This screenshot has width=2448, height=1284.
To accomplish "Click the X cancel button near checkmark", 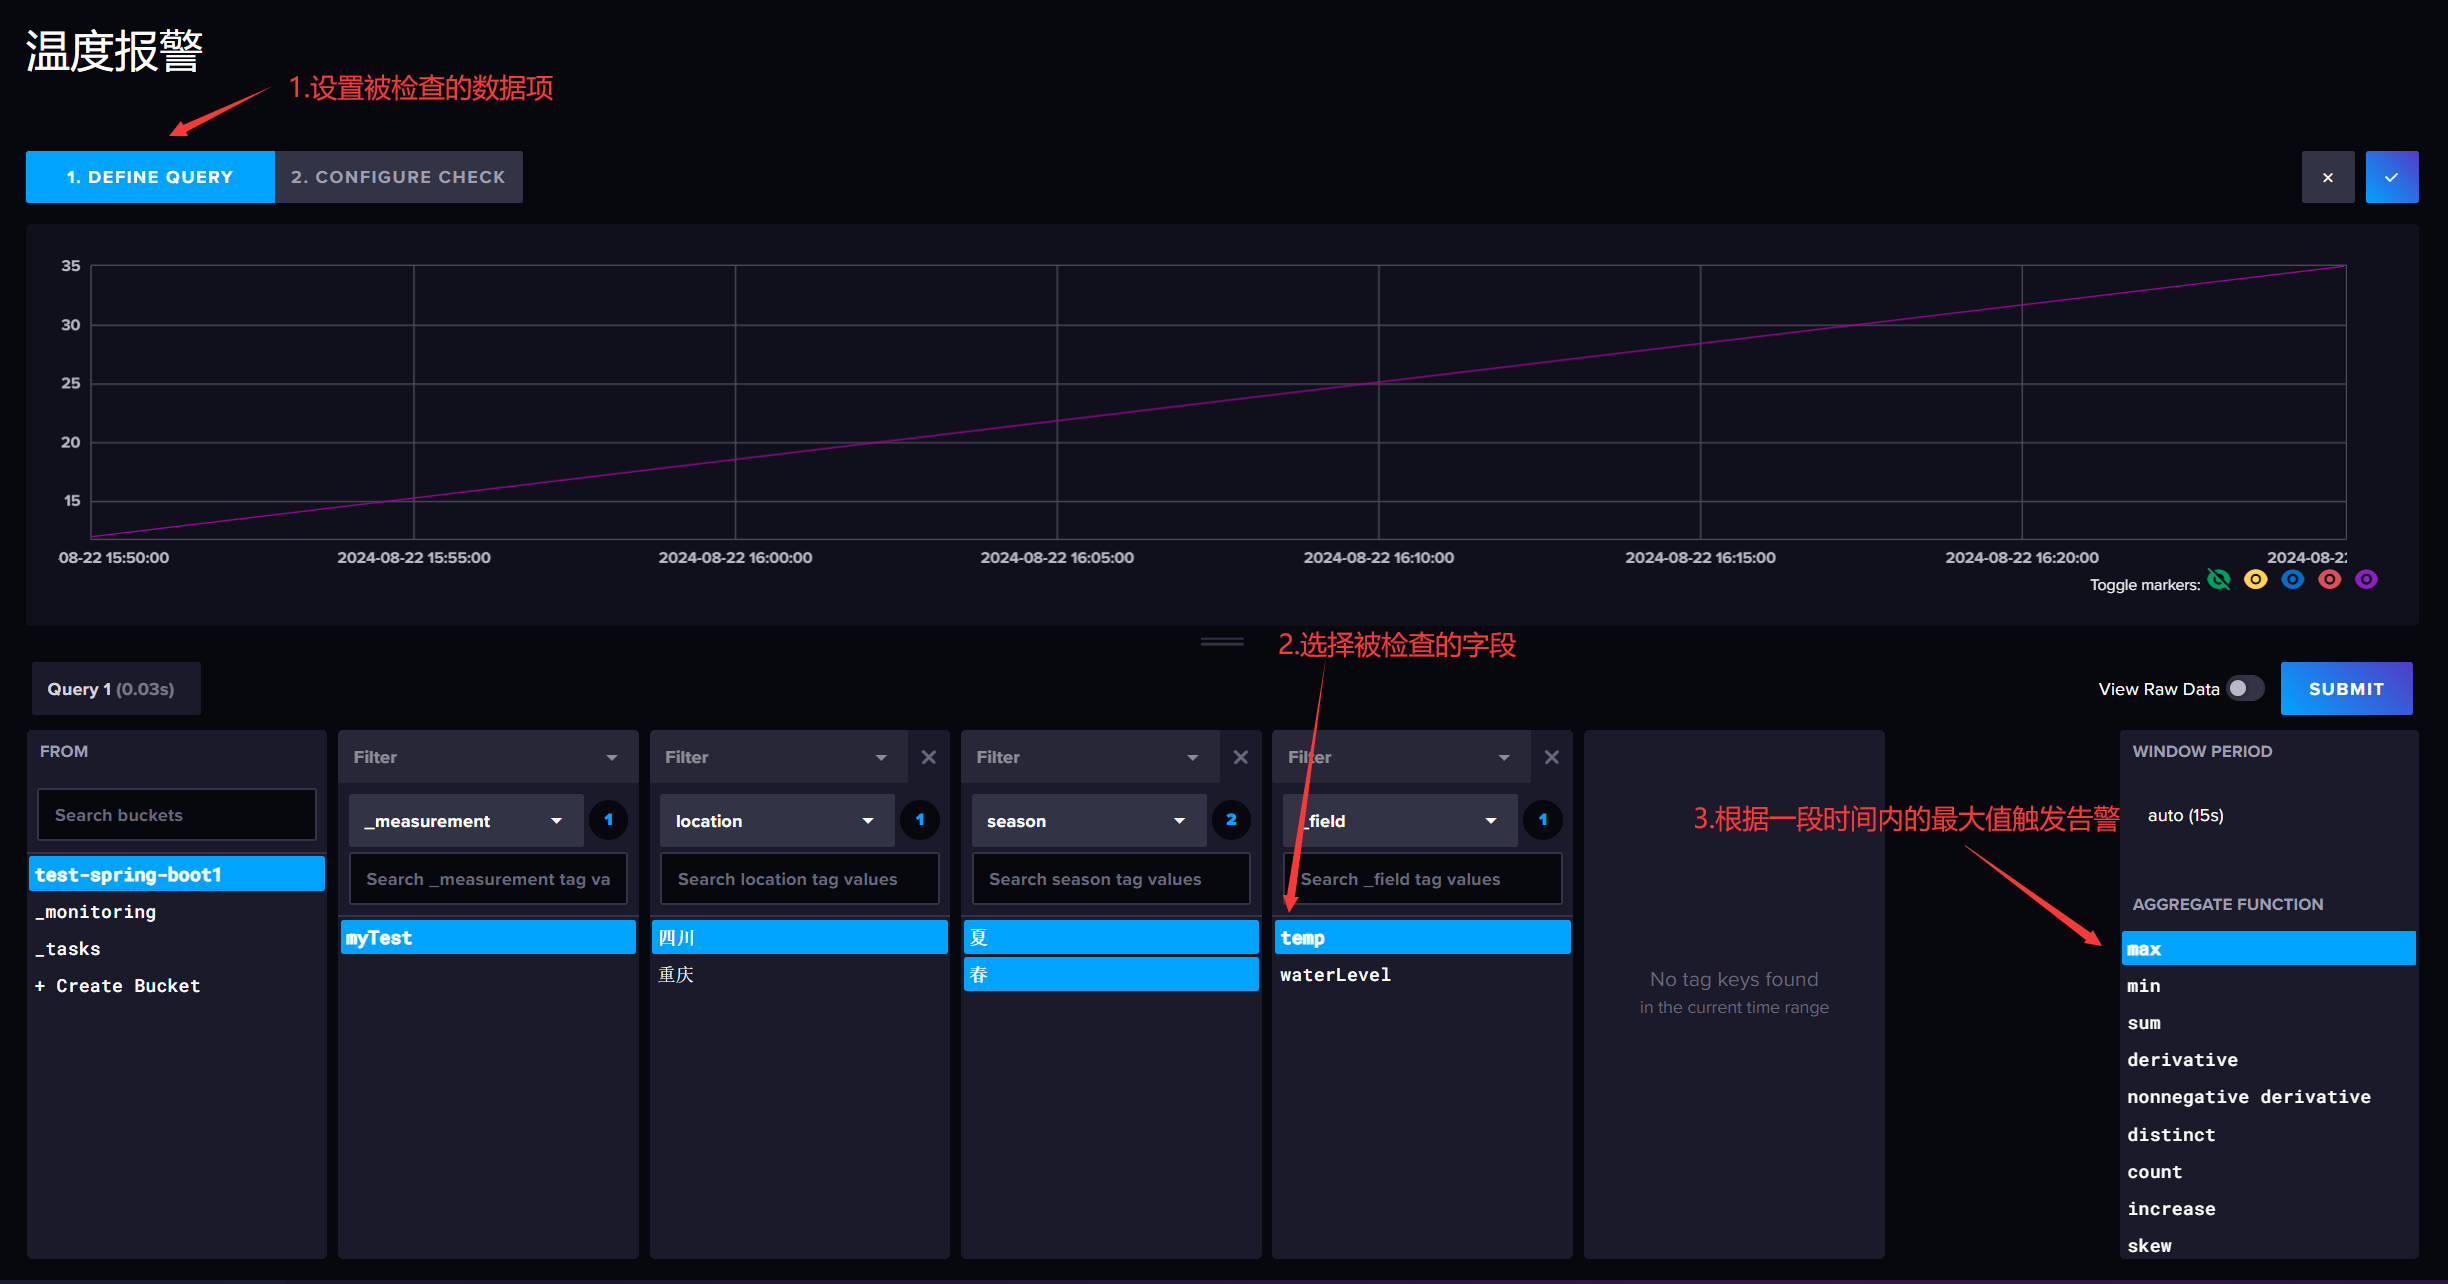I will [2327, 177].
